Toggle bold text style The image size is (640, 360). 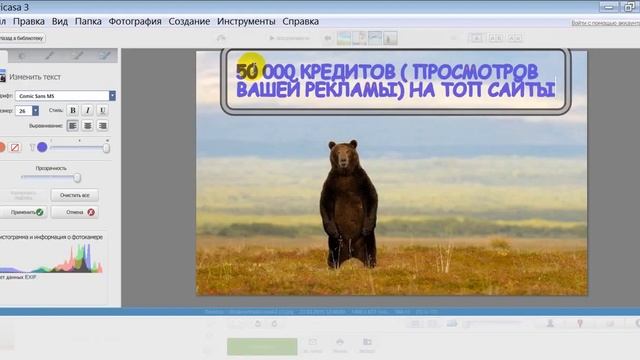[x=73, y=110]
